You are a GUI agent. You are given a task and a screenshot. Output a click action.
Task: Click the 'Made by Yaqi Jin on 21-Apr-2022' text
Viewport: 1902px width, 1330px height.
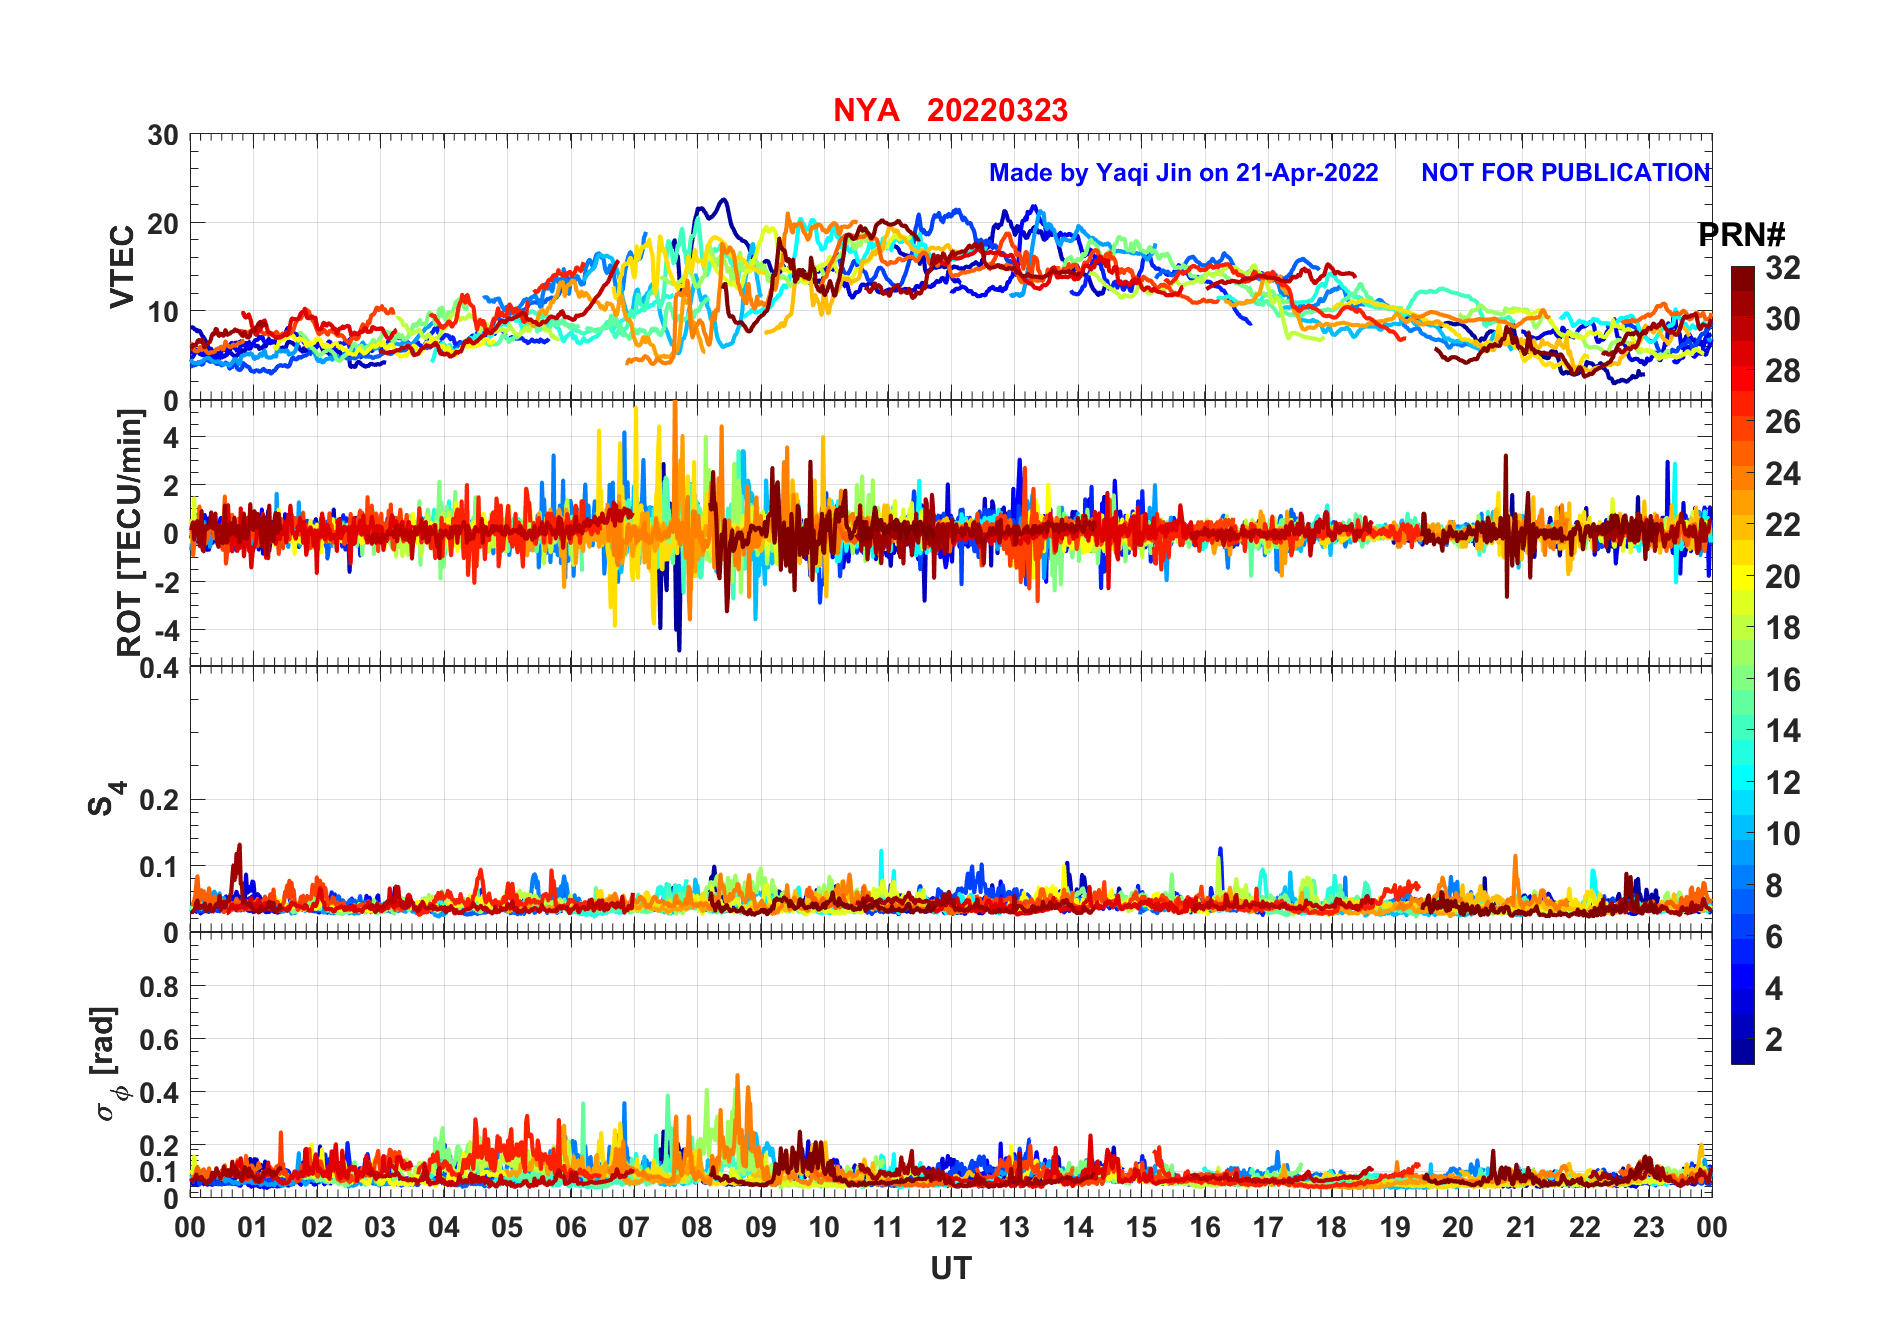1183,173
